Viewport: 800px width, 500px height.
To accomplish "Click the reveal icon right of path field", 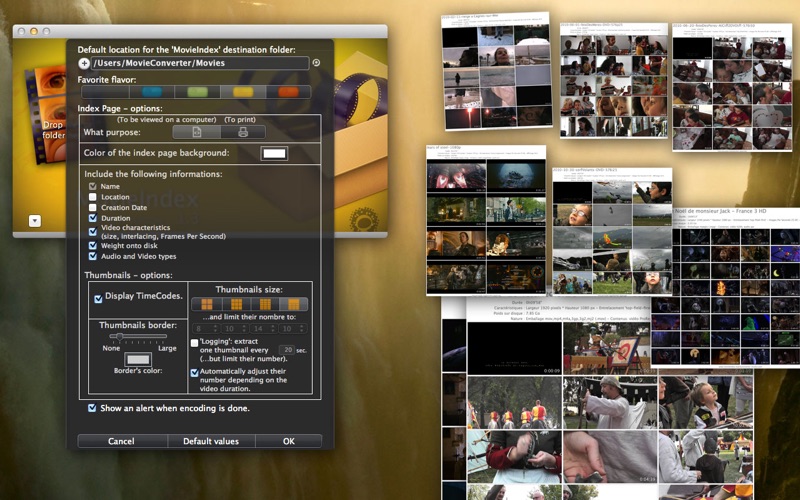I will (x=316, y=63).
